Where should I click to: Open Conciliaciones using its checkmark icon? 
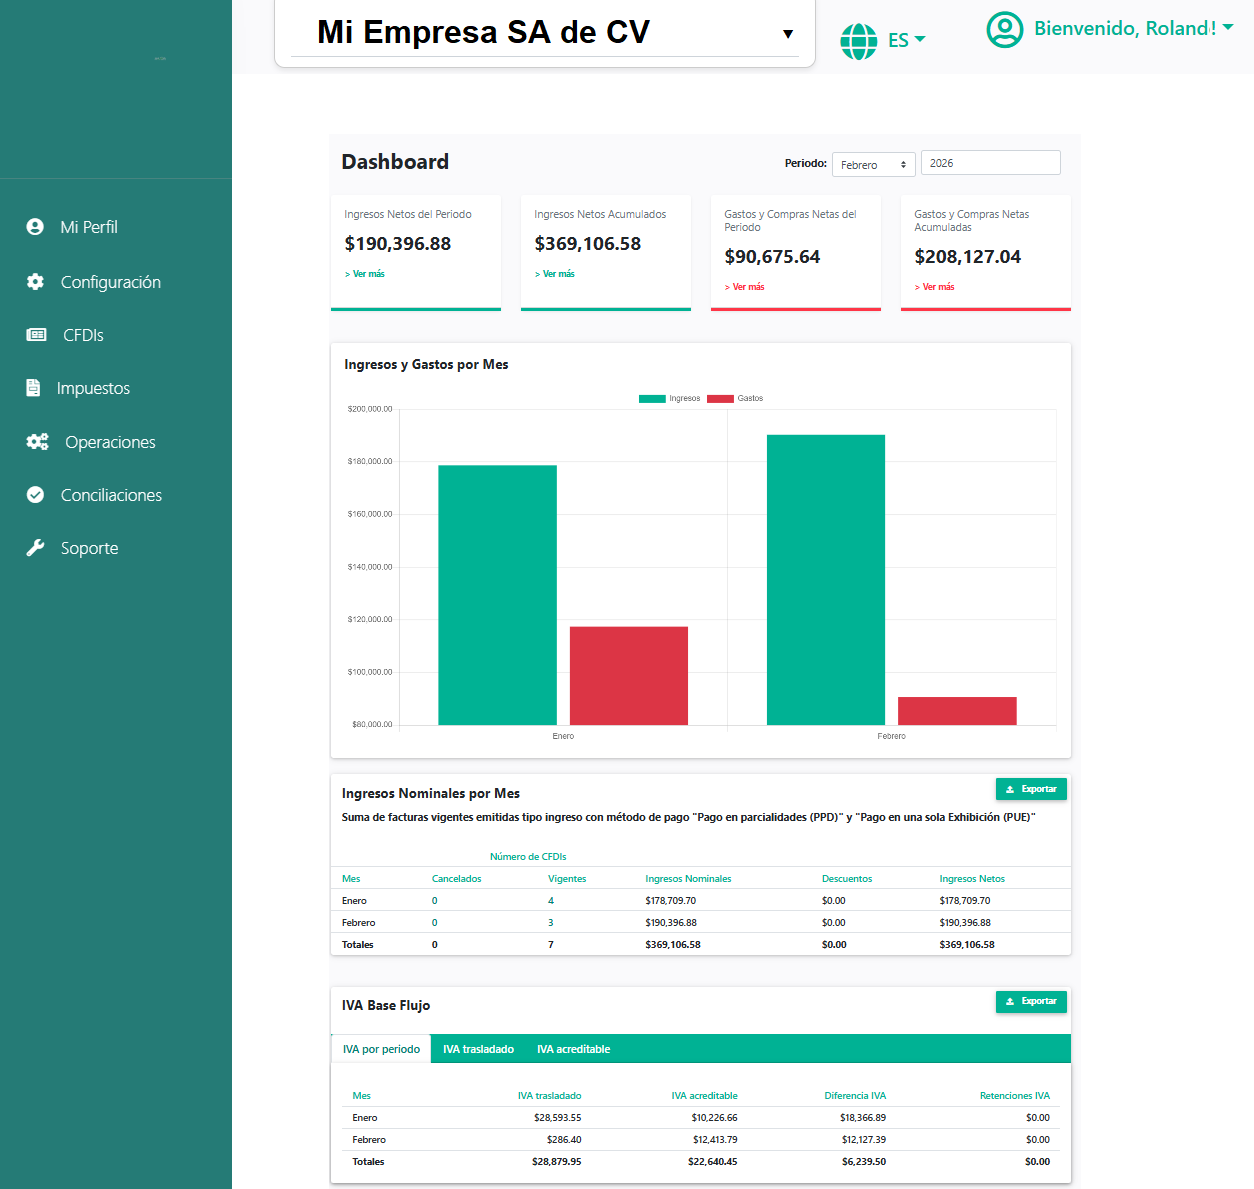34,494
